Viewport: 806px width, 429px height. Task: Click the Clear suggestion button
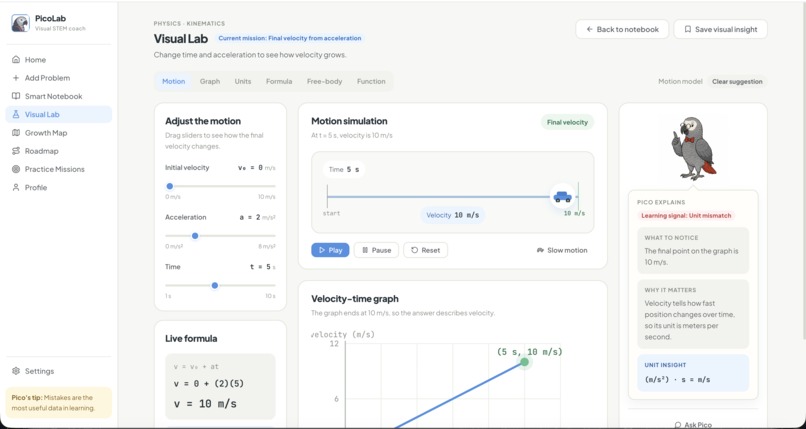(737, 81)
